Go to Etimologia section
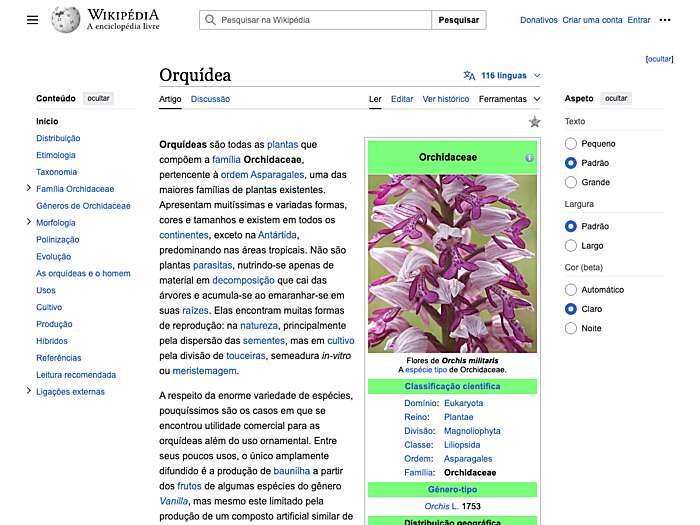The height and width of the screenshot is (525, 700). (56, 155)
